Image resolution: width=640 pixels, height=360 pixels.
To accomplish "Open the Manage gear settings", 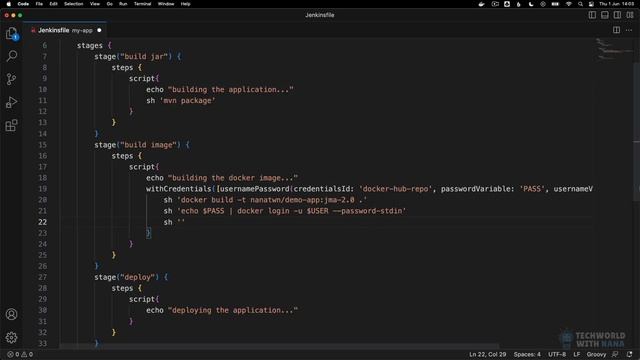I will point(11,337).
